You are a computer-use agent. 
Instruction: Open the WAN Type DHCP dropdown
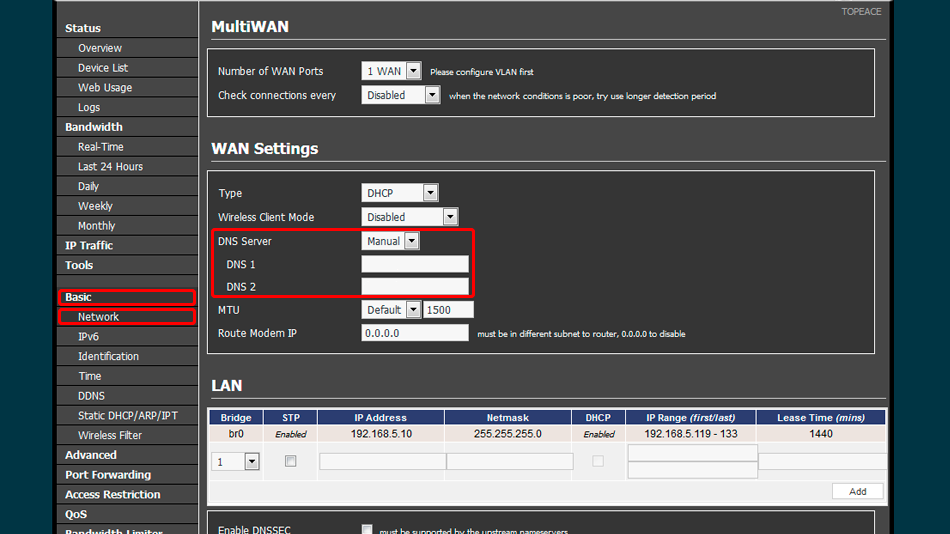coord(399,193)
